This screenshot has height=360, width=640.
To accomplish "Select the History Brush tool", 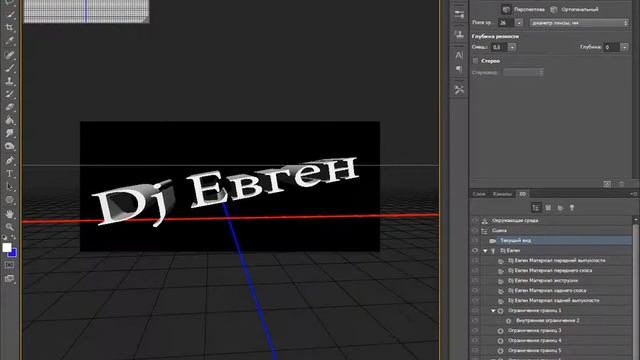I will (9, 94).
